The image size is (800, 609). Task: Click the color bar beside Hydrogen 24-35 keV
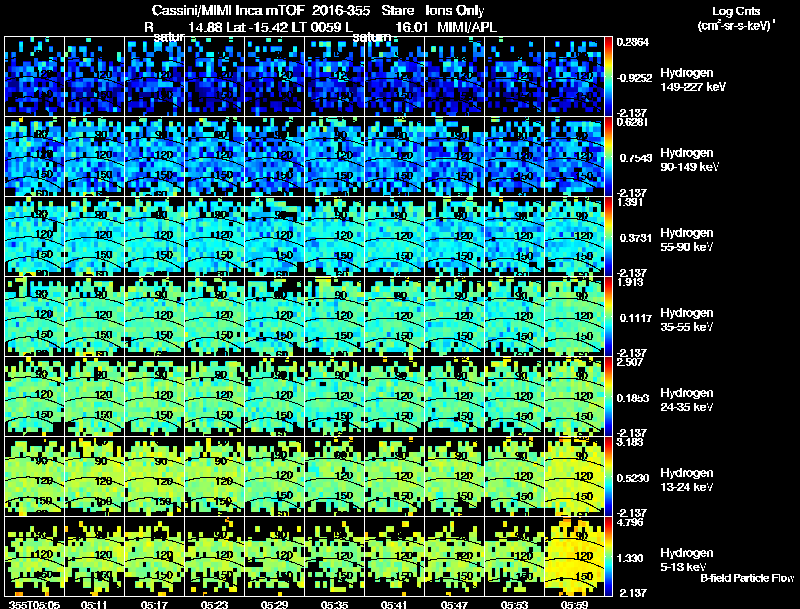pos(608,397)
